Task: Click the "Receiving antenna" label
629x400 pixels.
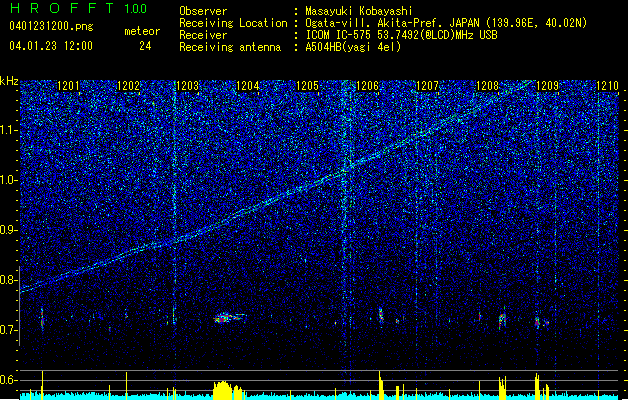Action: click(230, 47)
